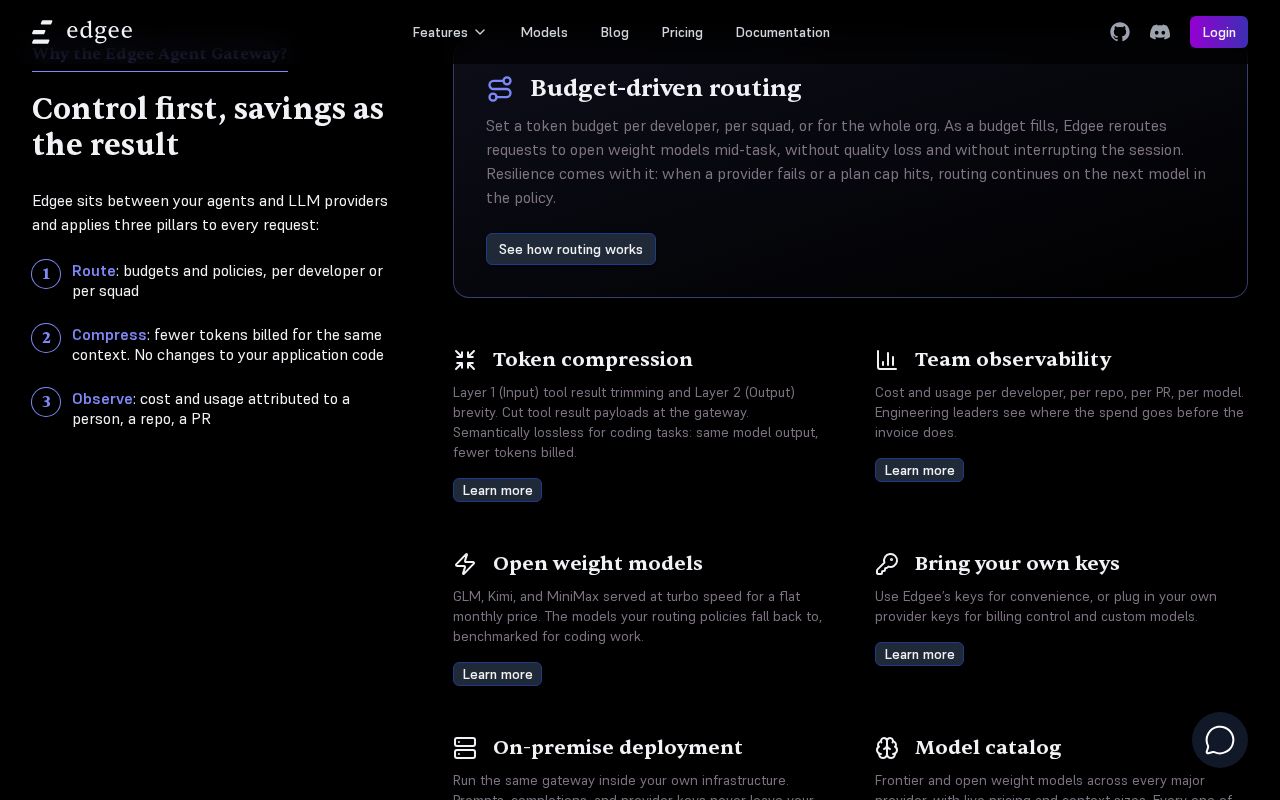Click the Model catalog heading
Image resolution: width=1280 pixels, height=800 pixels.
pos(988,747)
